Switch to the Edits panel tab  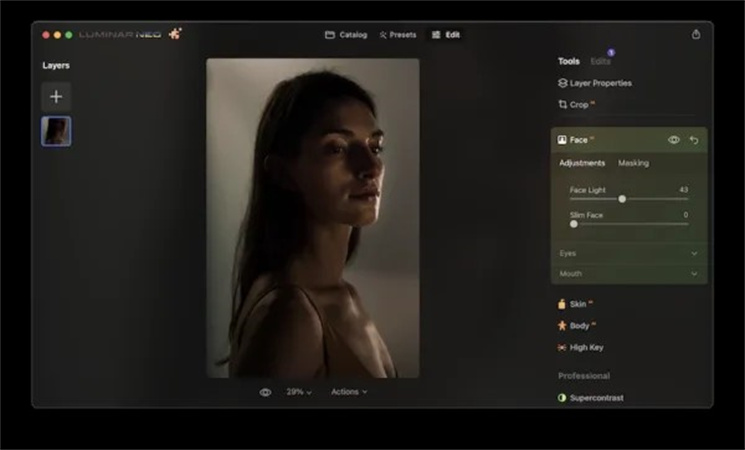tap(601, 61)
